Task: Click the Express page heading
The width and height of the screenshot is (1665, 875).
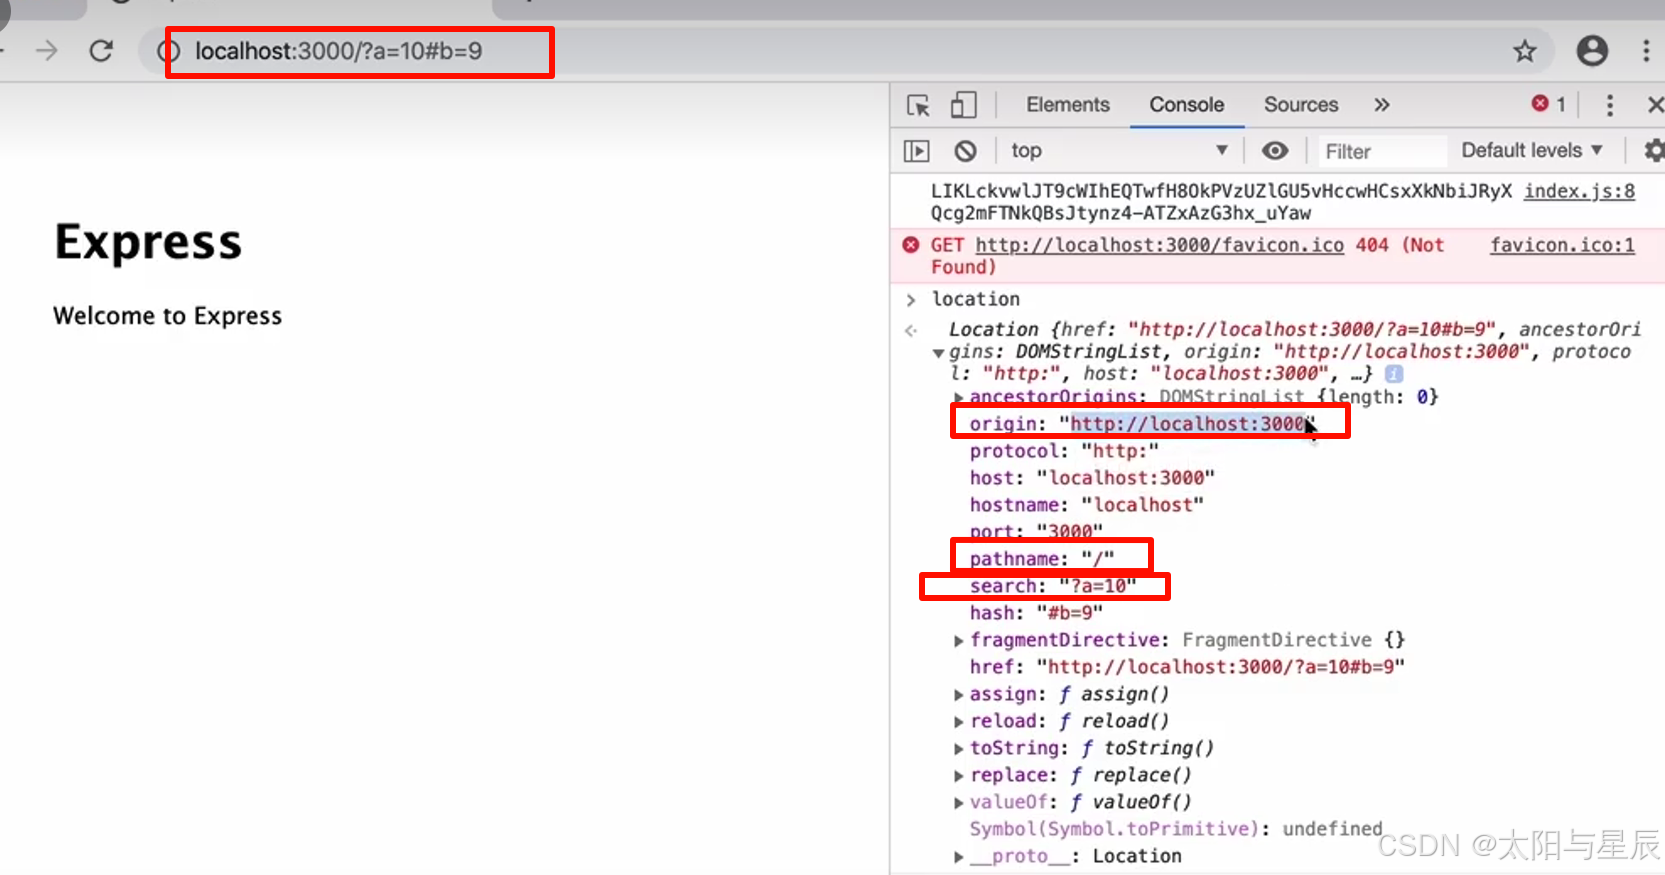Action: pos(148,243)
